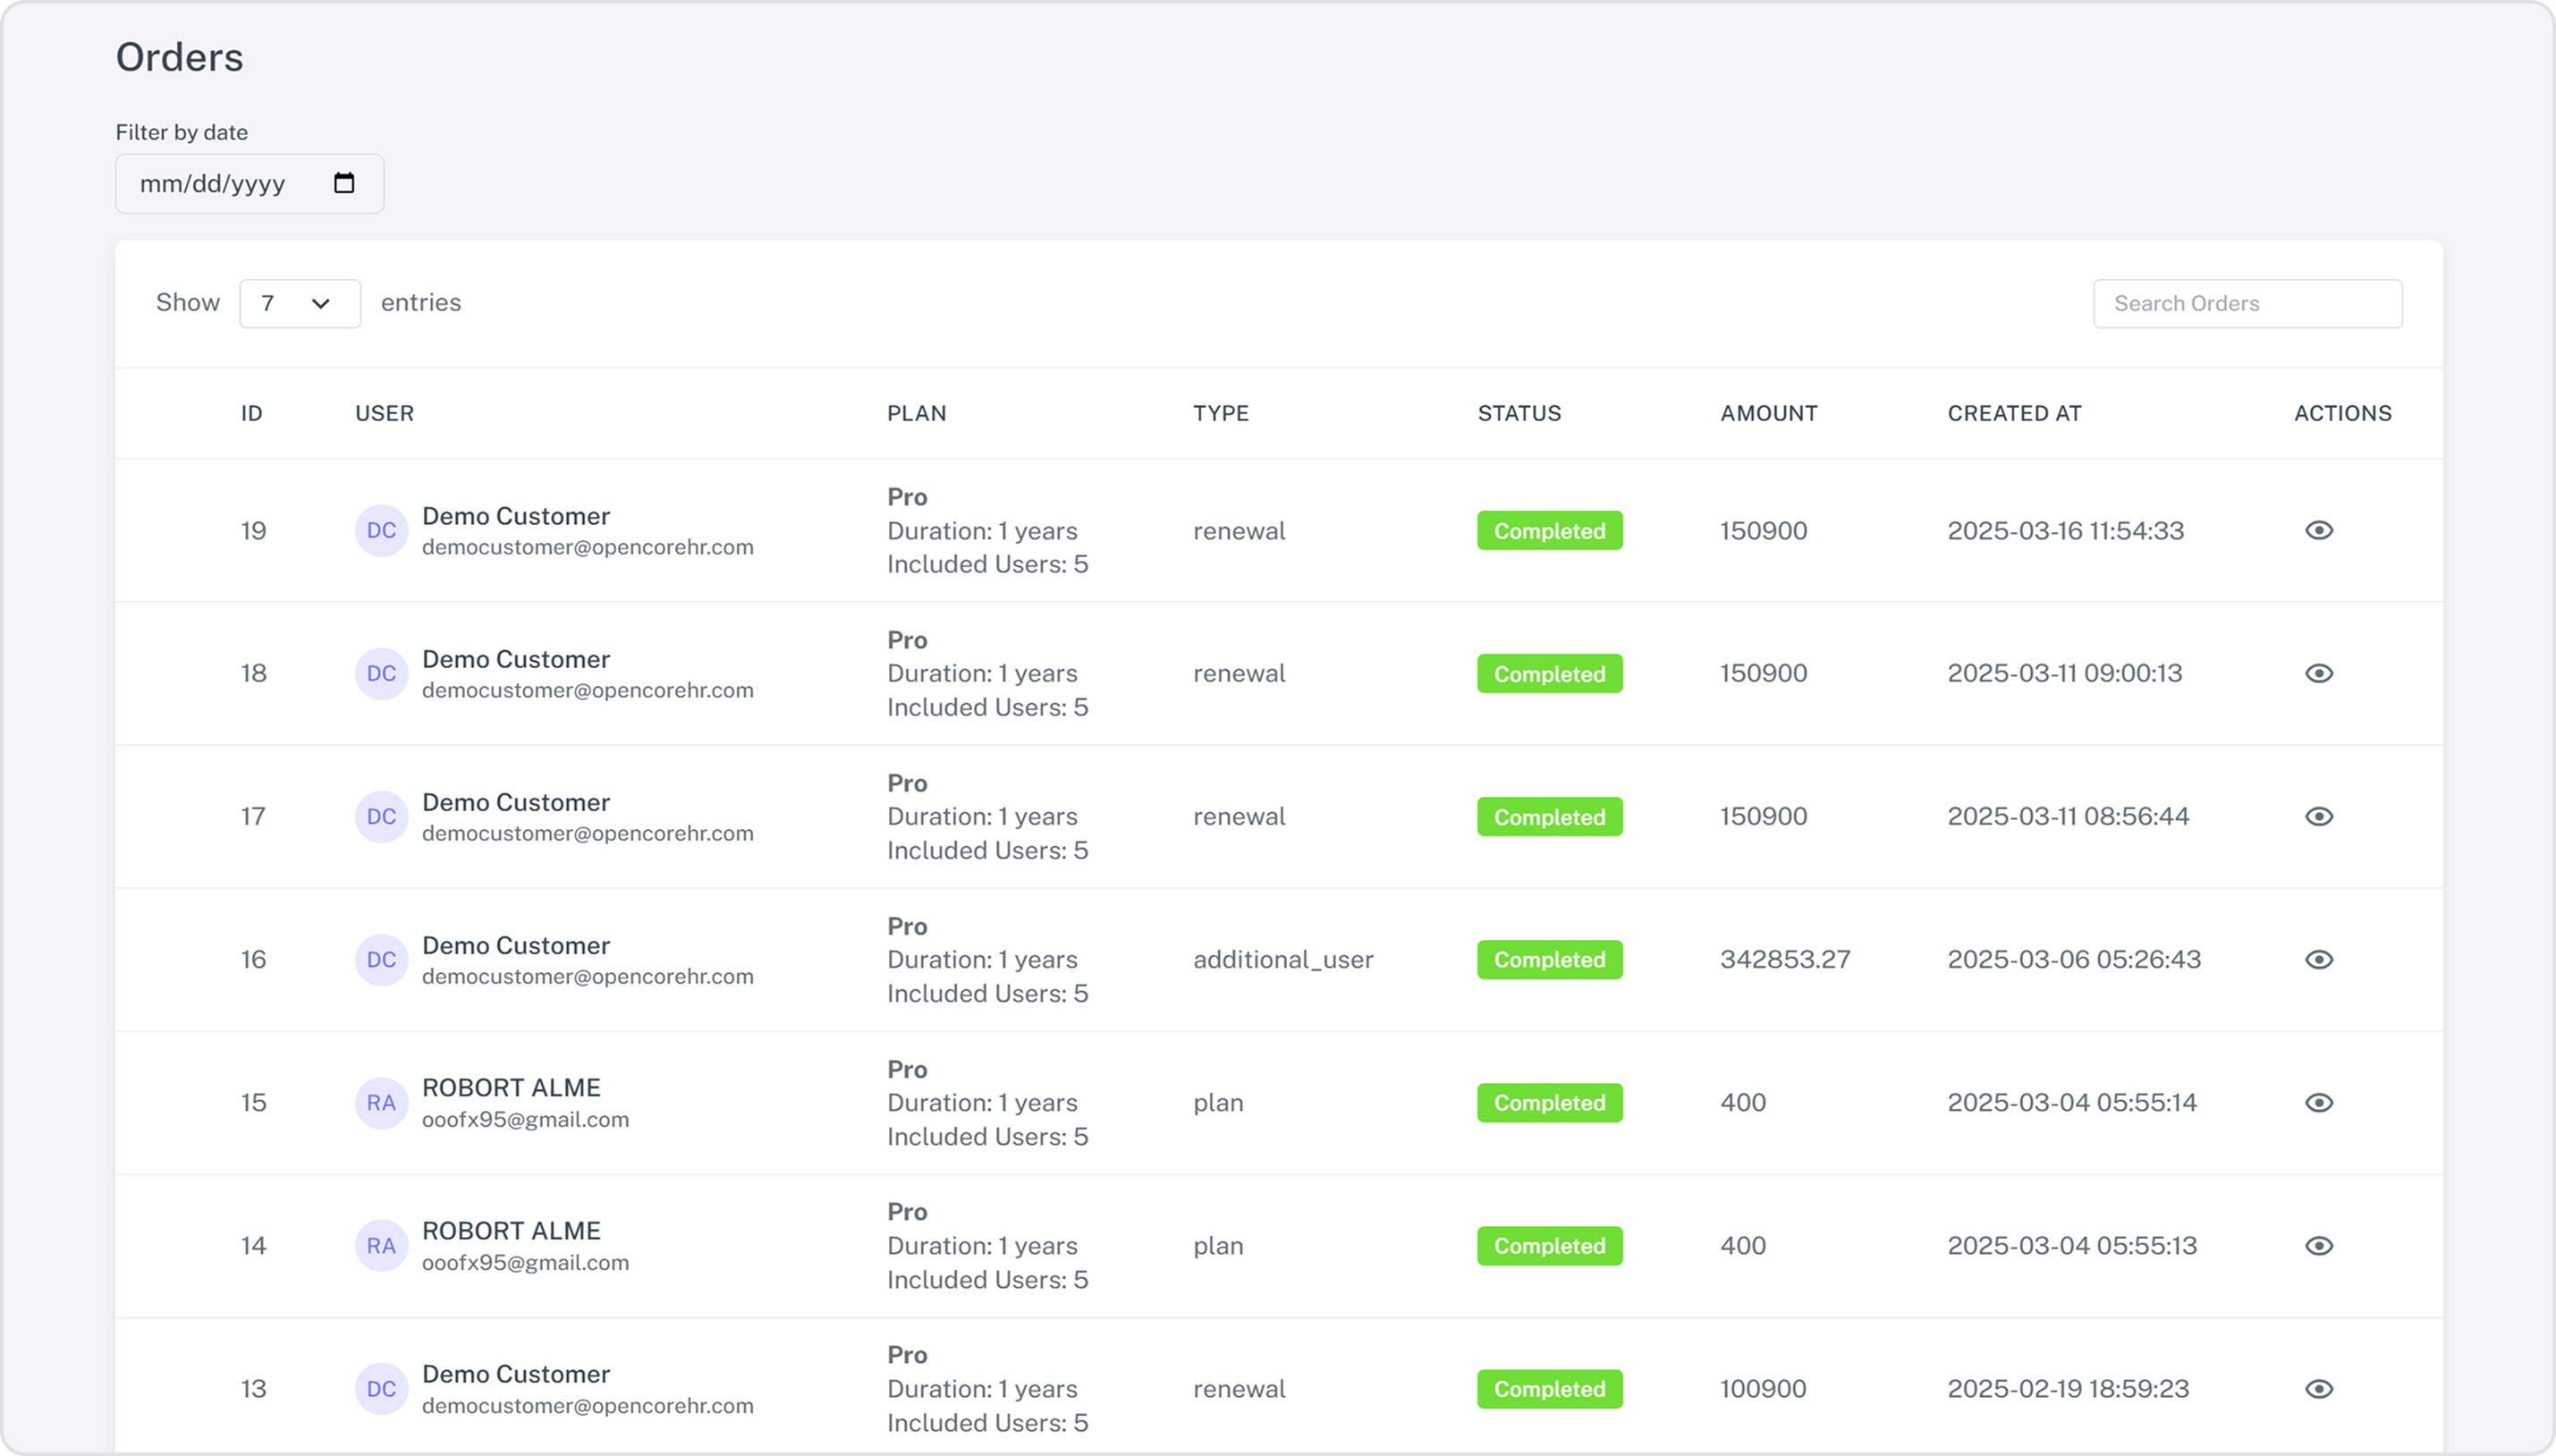View details of order 15

[2319, 1102]
